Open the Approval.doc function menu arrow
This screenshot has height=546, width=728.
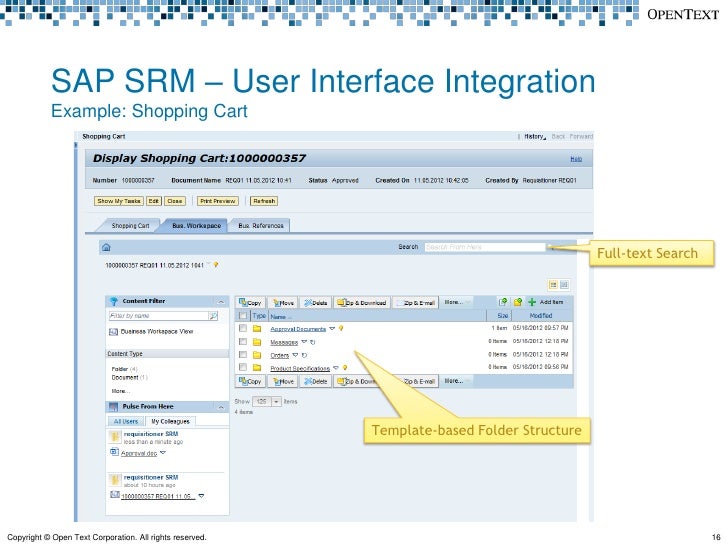click(162, 453)
